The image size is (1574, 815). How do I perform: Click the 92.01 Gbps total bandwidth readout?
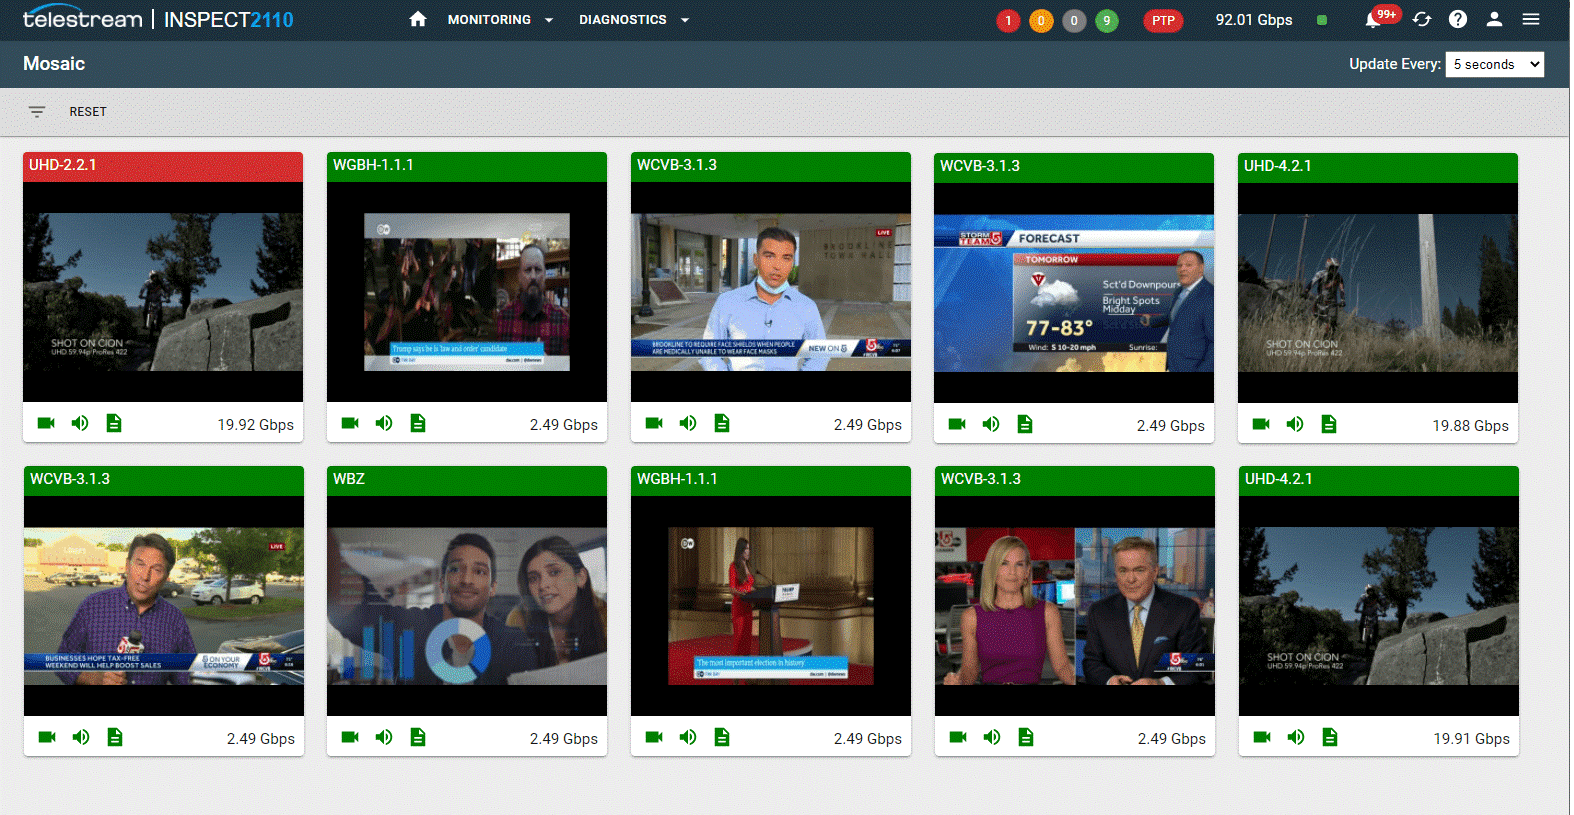[1254, 20]
